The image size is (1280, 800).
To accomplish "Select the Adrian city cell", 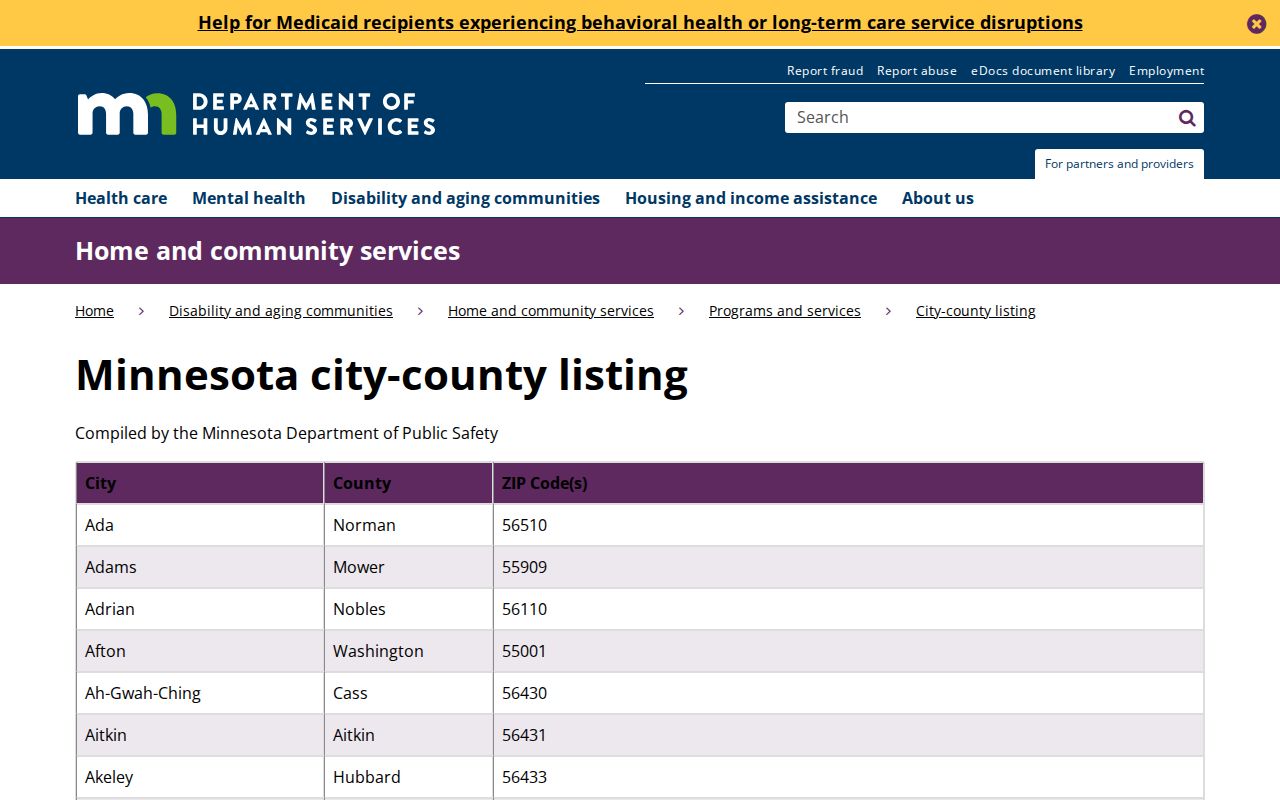I will click(x=200, y=609).
